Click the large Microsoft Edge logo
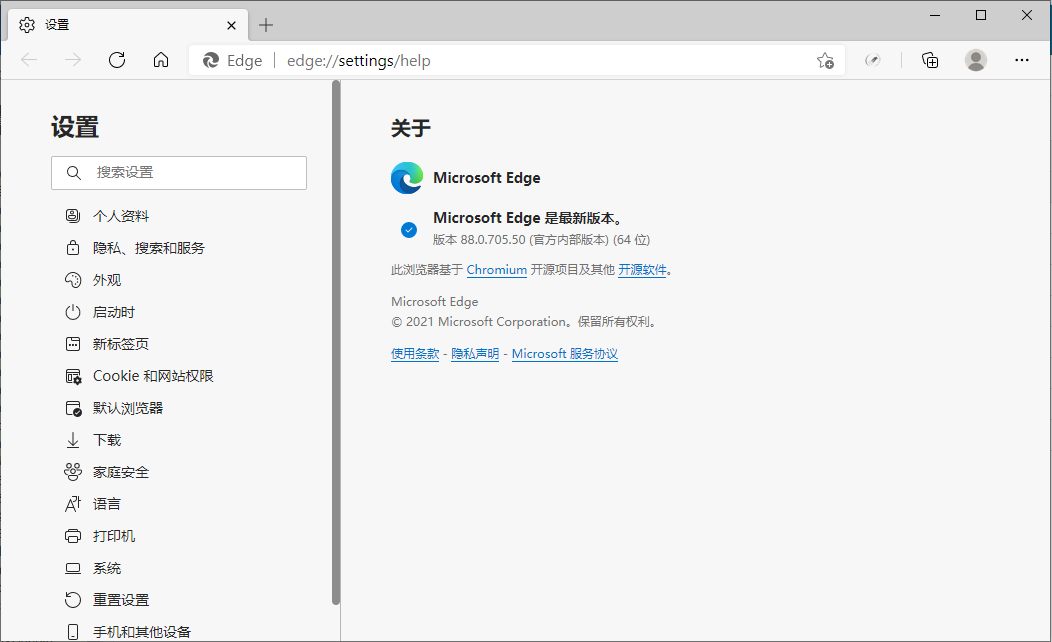This screenshot has width=1052, height=642. tap(407, 178)
